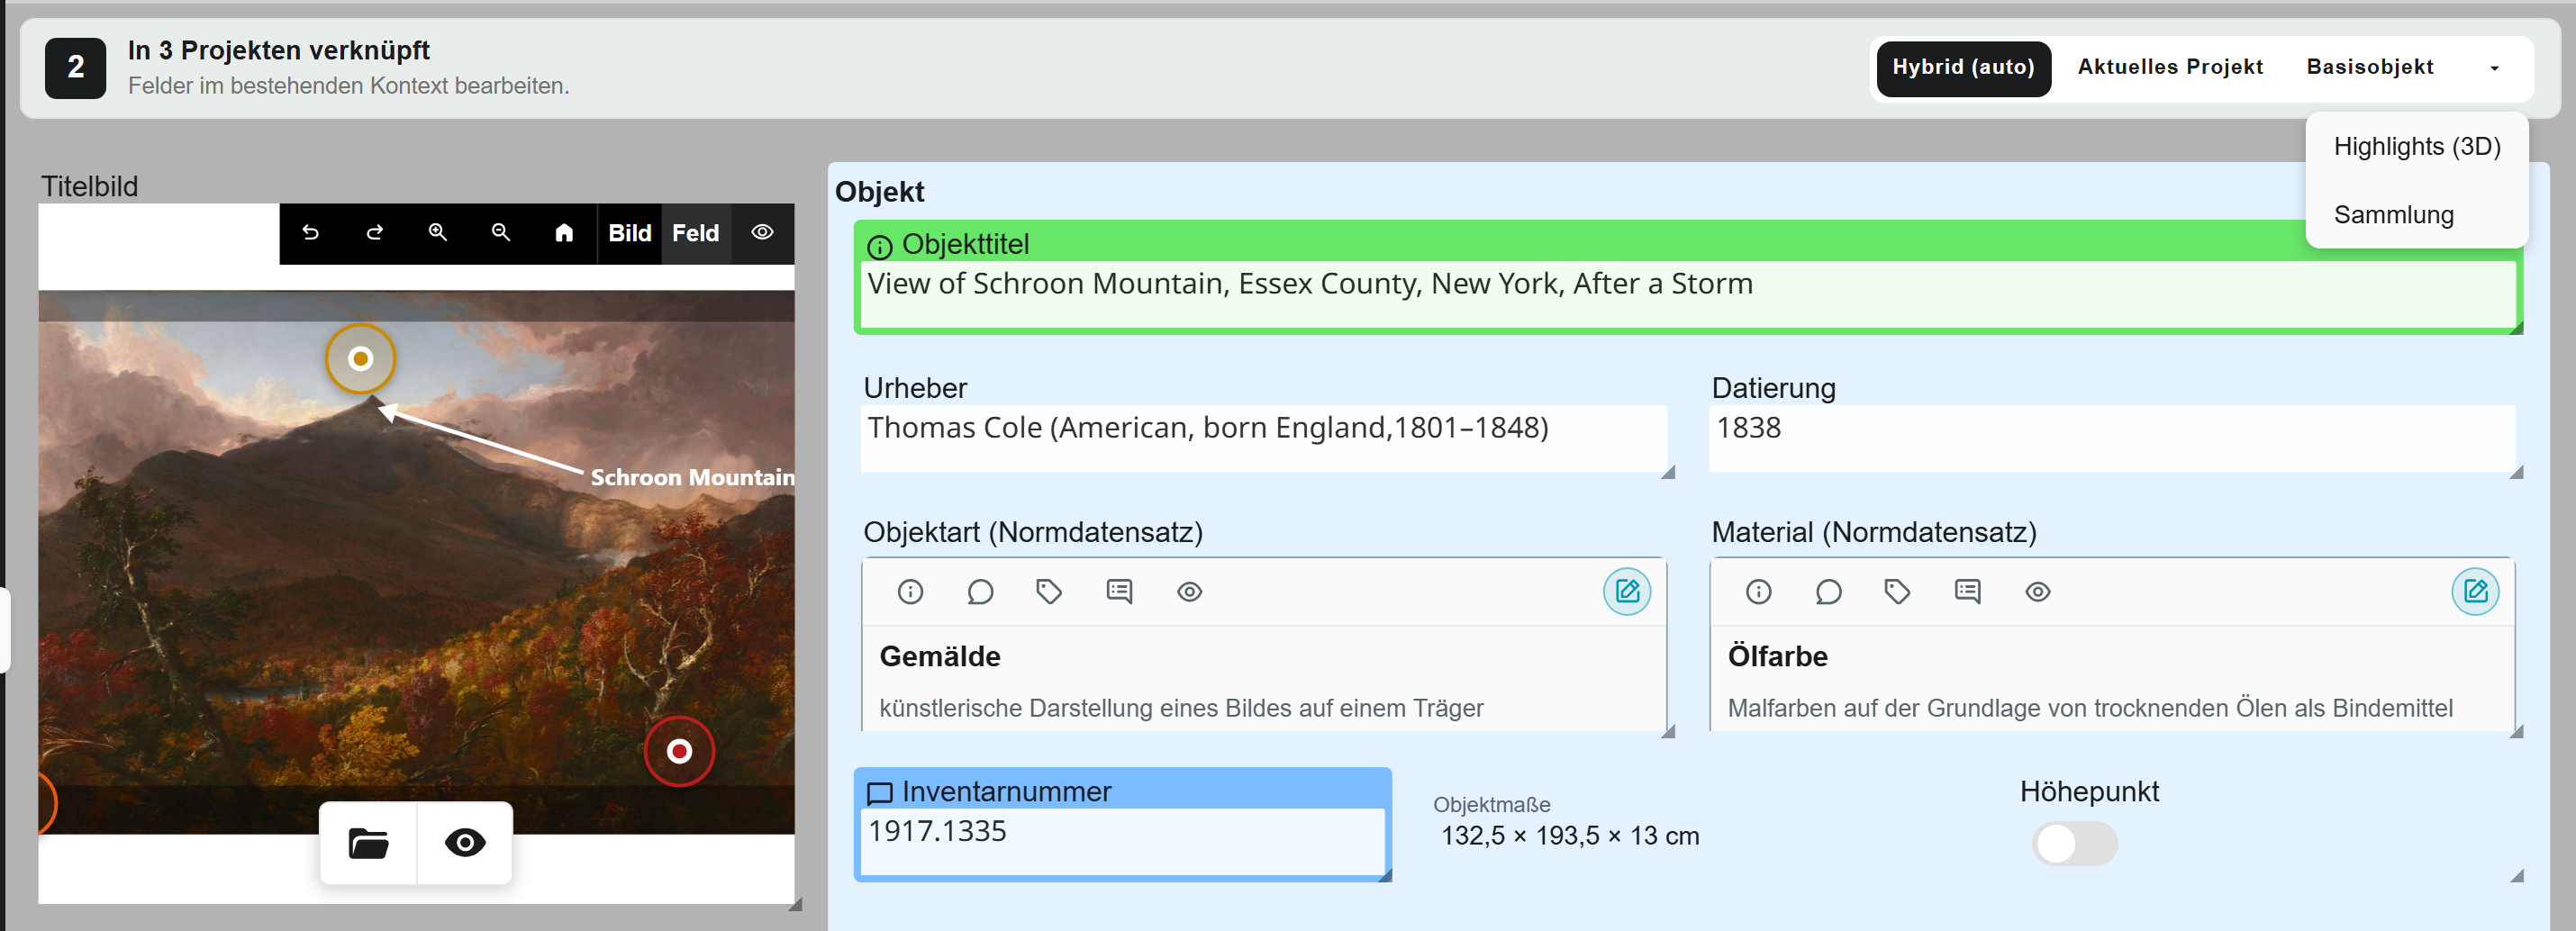
Task: Click the redo arrow in image toolbar
Action: click(x=375, y=233)
